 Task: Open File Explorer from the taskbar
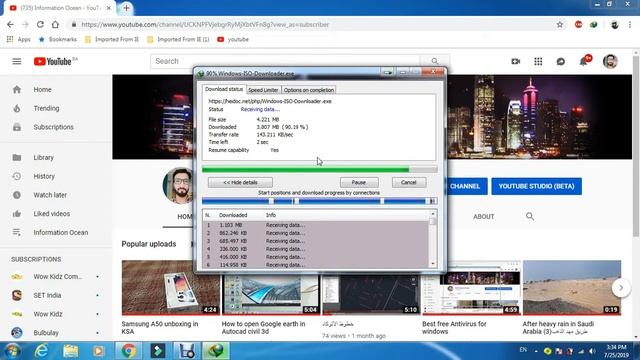click(x=71, y=351)
